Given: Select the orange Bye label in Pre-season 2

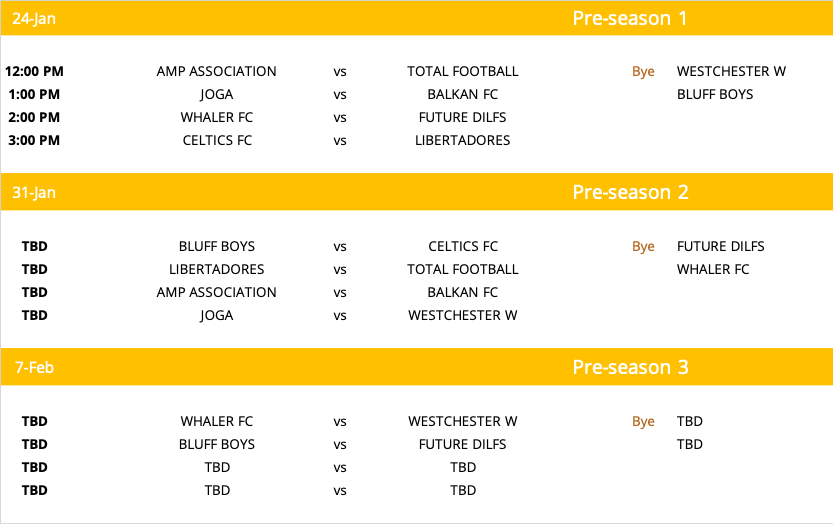Looking at the screenshot, I should tap(643, 247).
